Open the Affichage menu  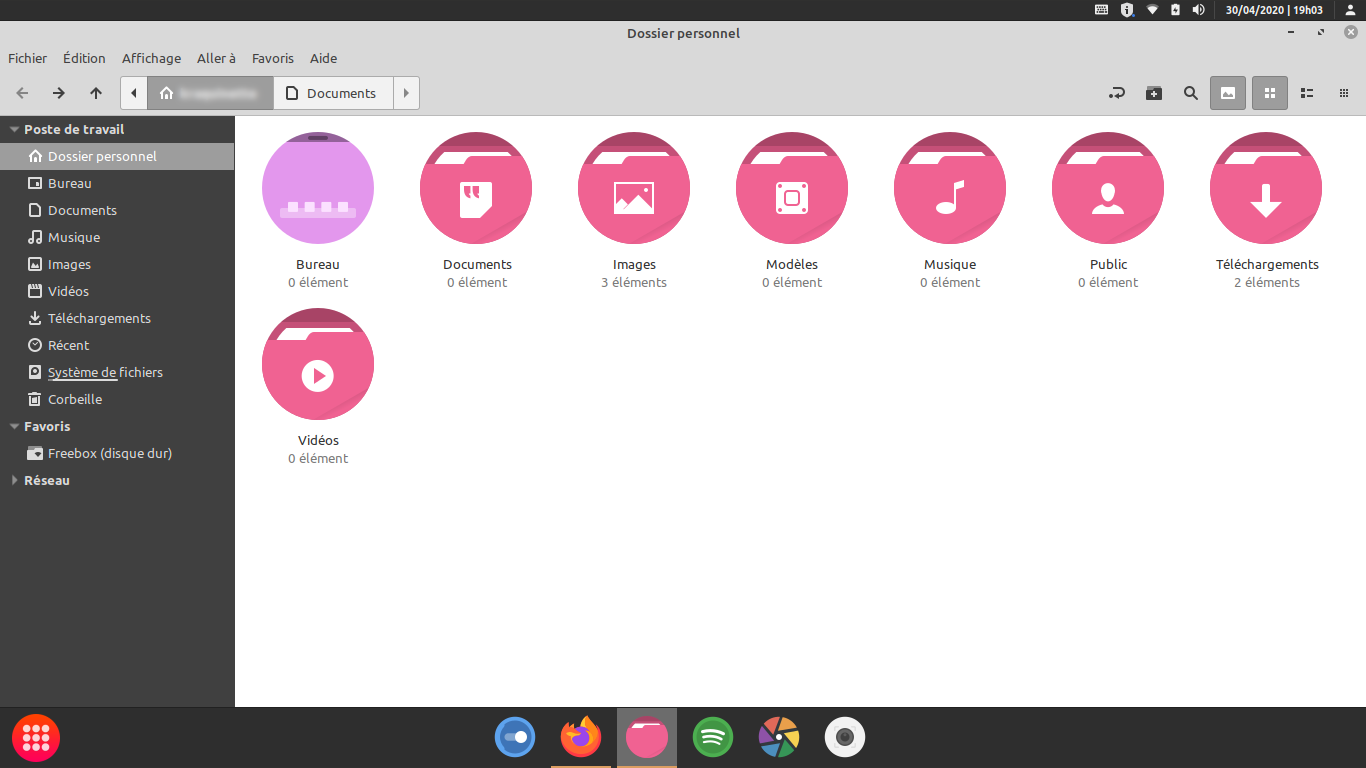coord(152,58)
